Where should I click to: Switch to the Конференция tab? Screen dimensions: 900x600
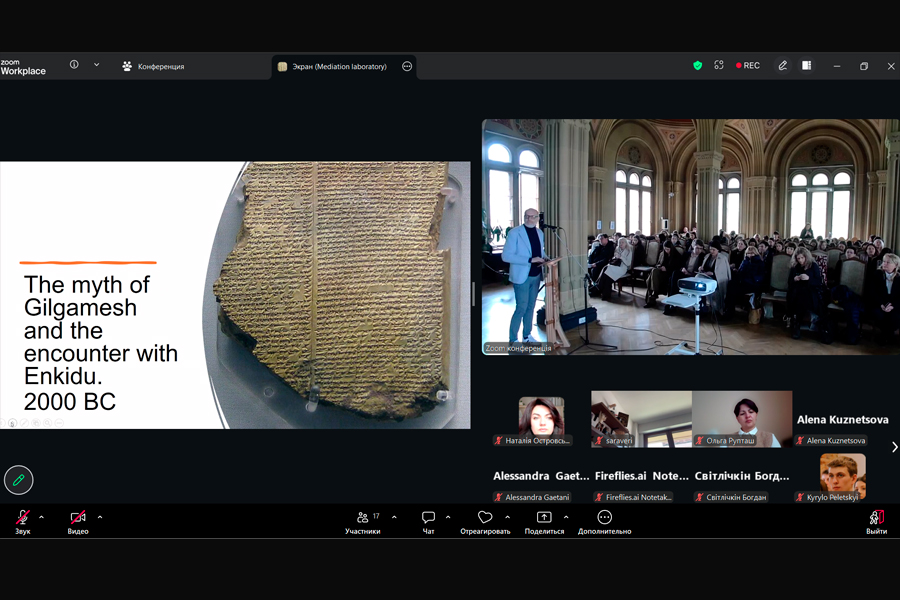click(x=153, y=67)
